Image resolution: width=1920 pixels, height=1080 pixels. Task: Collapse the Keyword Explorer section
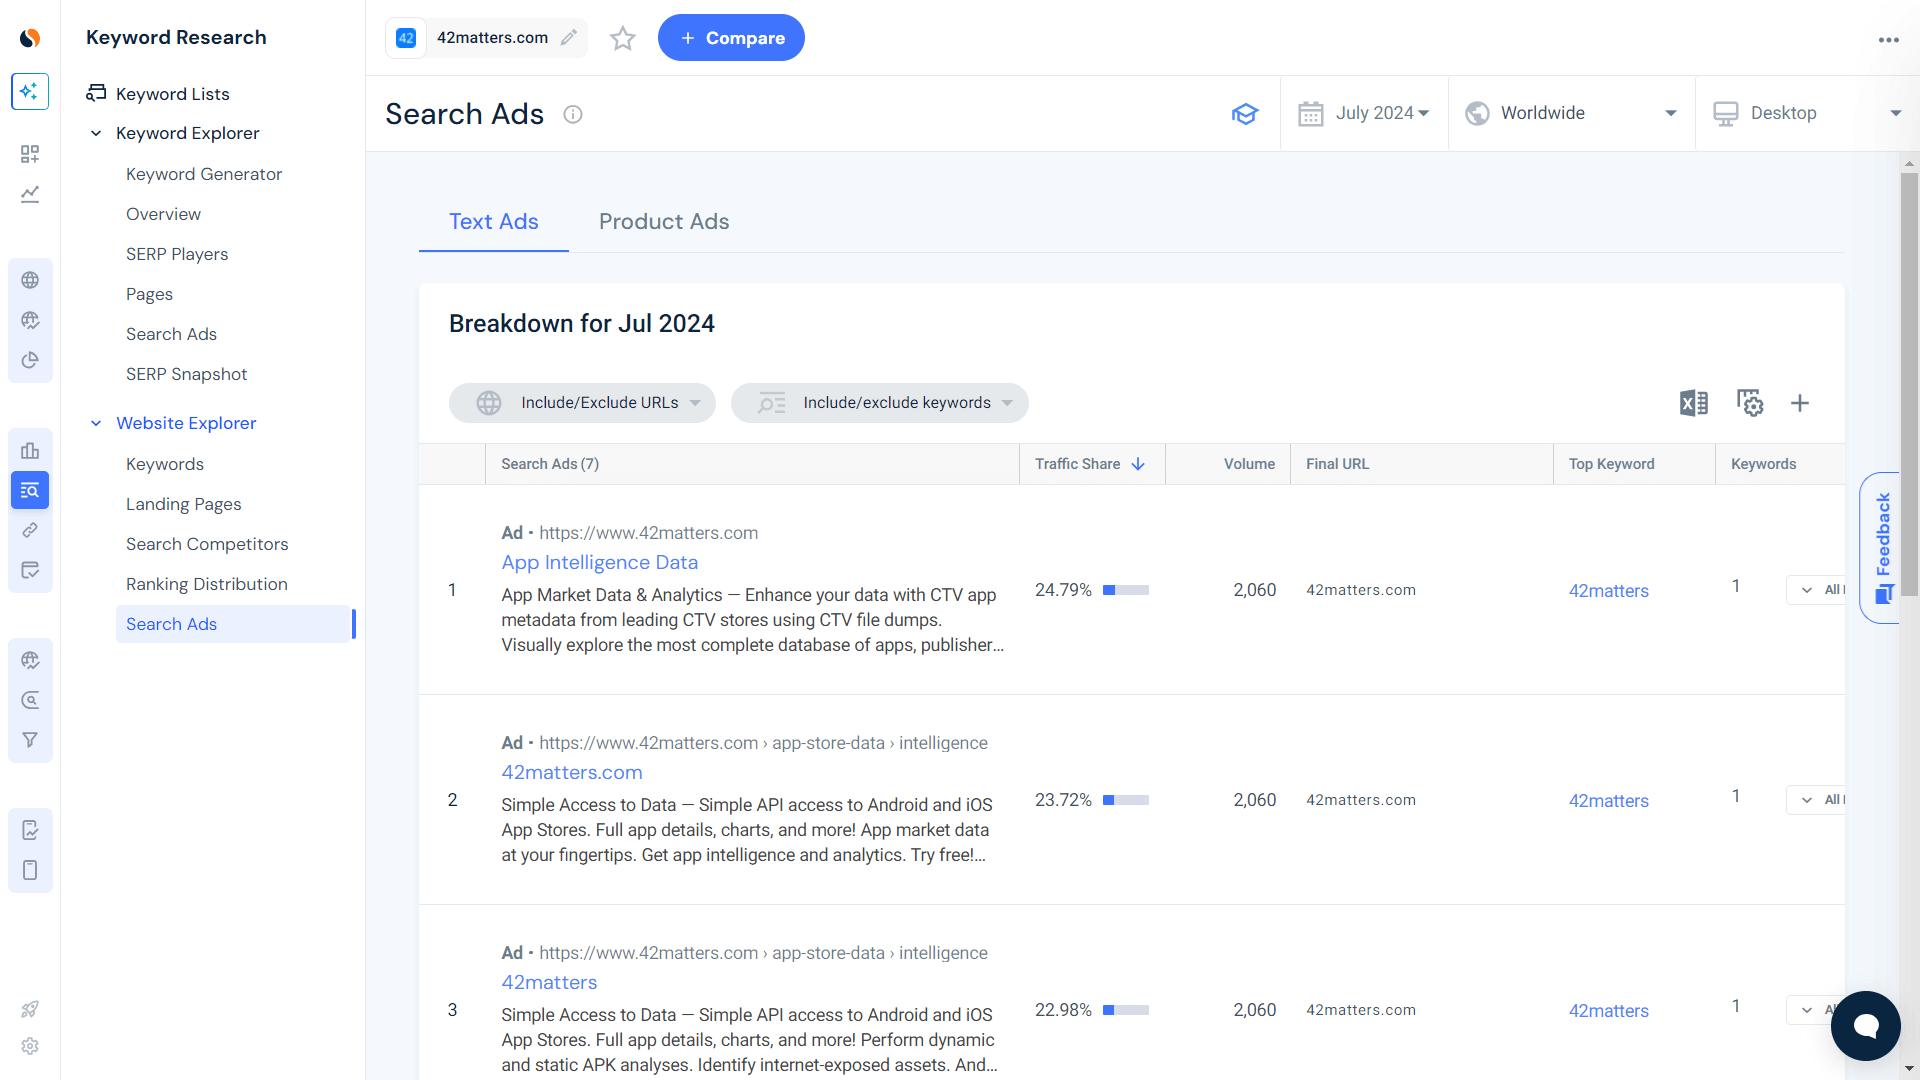[x=96, y=133]
